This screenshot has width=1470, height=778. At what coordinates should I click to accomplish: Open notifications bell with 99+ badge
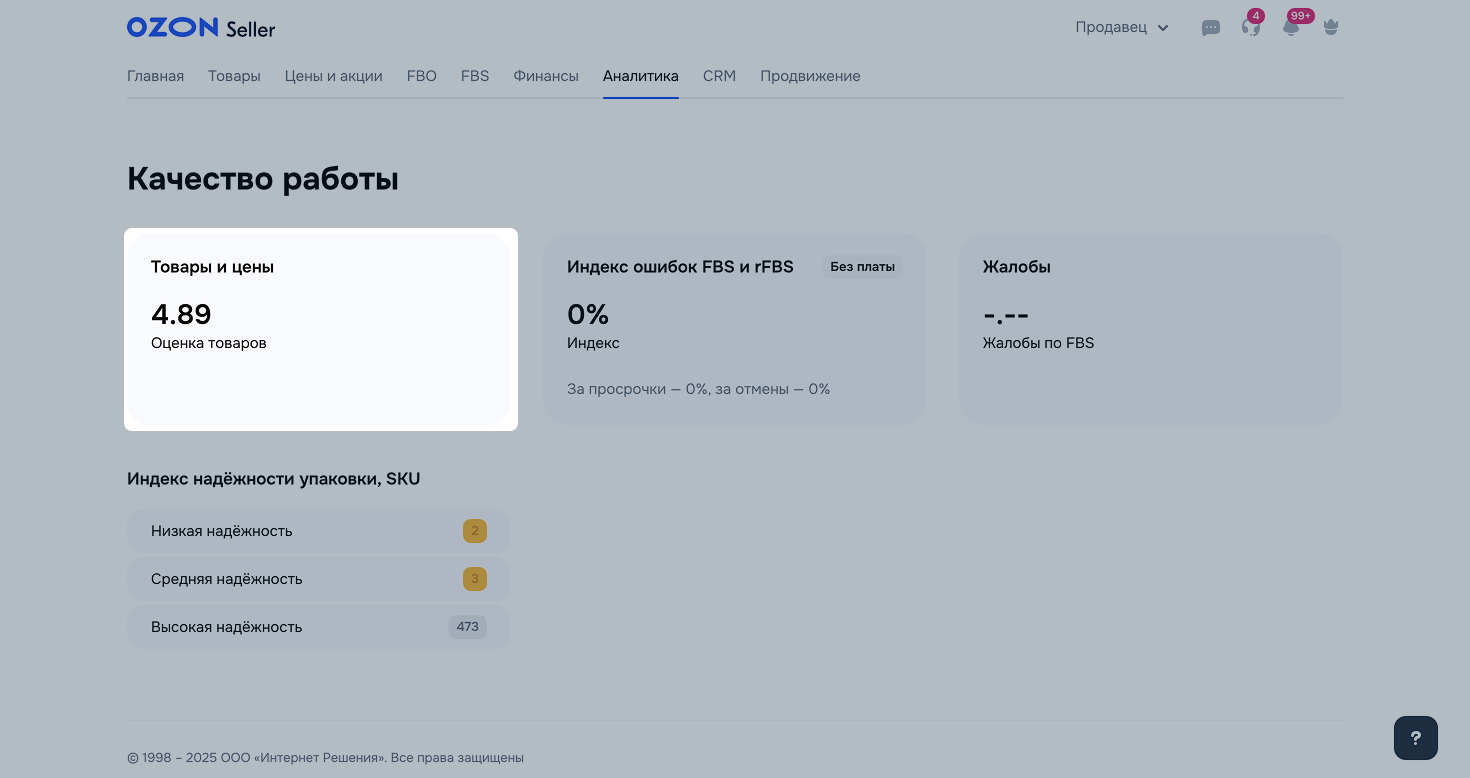[1291, 28]
